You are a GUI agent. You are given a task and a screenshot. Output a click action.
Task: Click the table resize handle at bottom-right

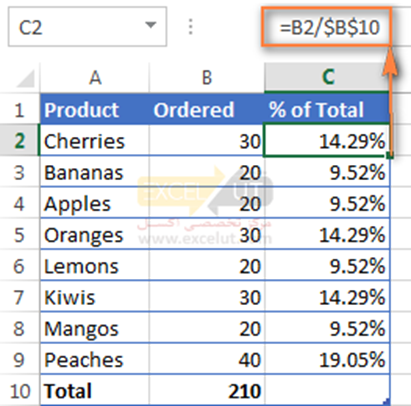click(387, 402)
